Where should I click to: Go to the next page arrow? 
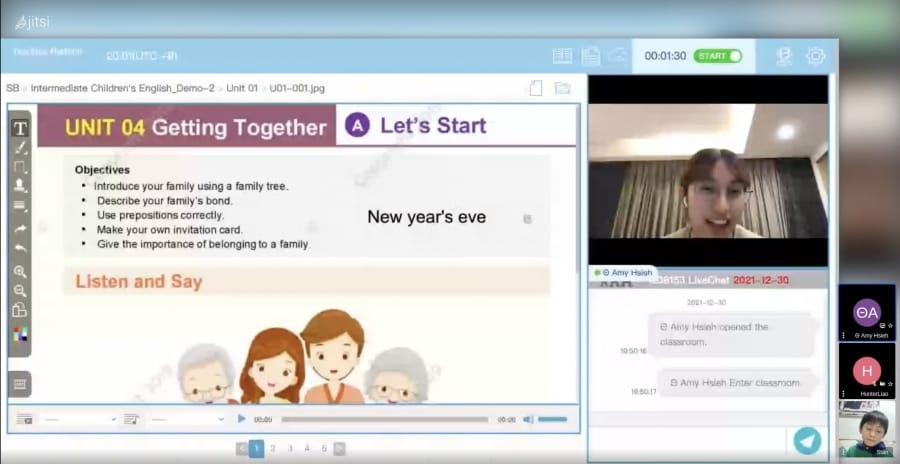[x=339, y=448]
